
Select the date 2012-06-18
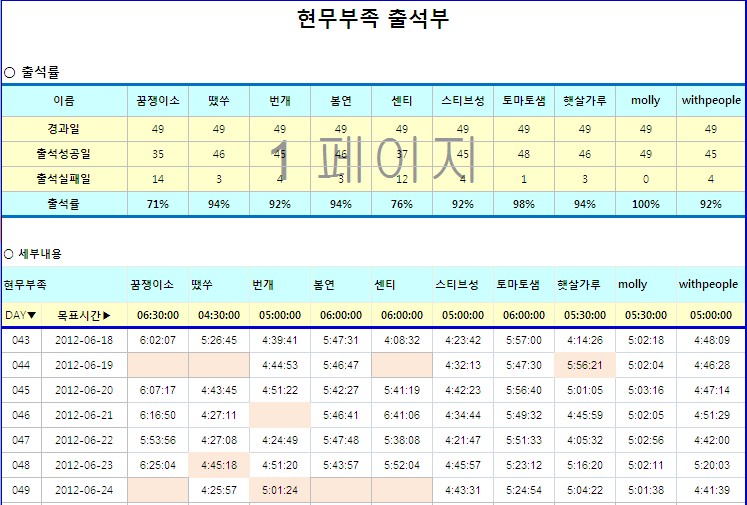(84, 340)
